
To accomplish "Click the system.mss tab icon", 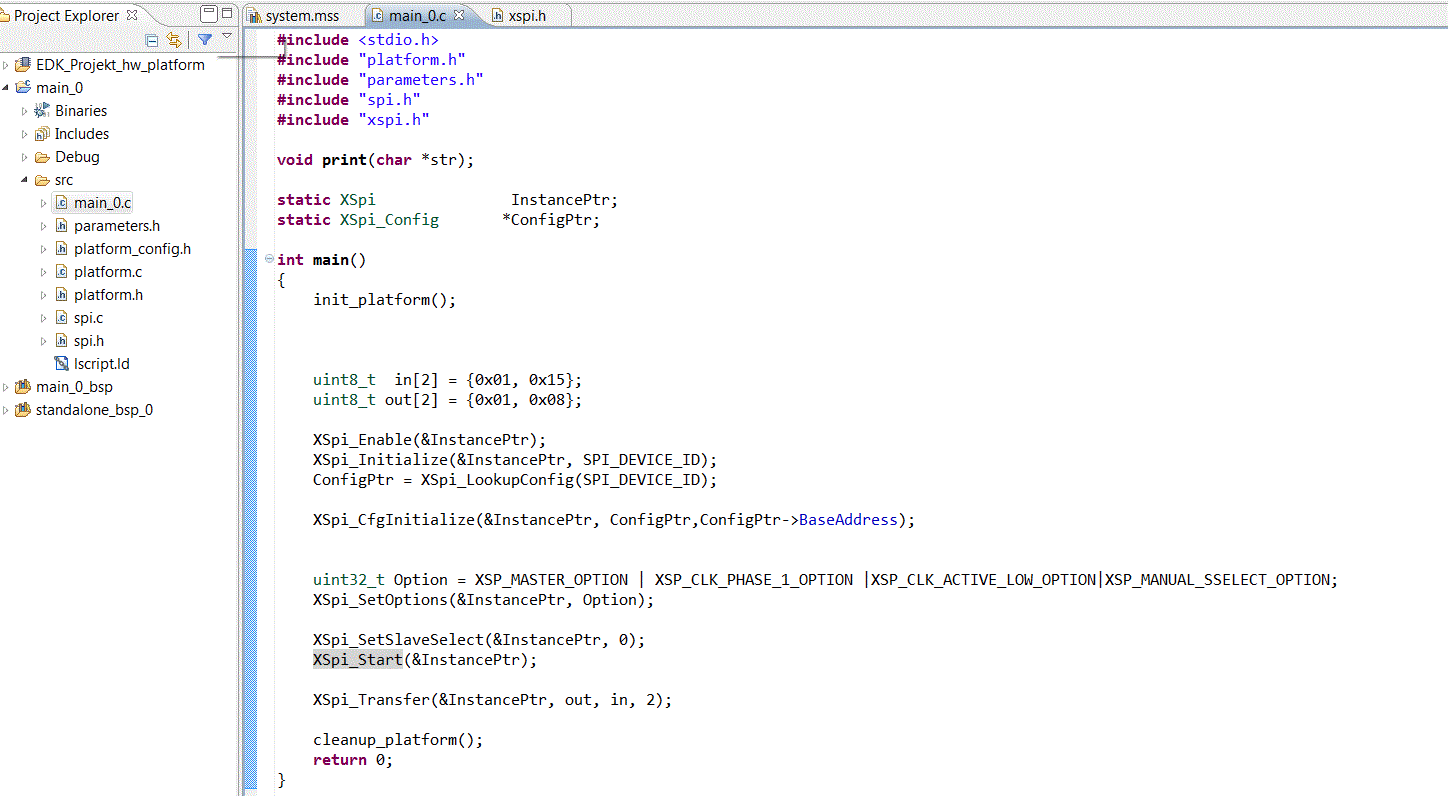I will (x=255, y=16).
